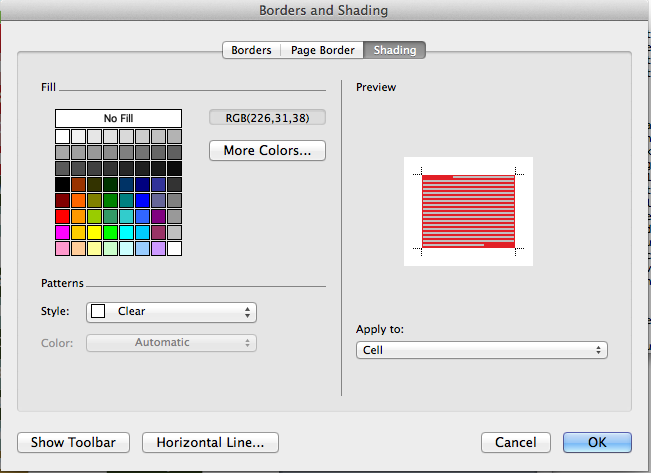Open the More Colors dialog
Viewport: 651px width, 473px height.
coord(267,151)
